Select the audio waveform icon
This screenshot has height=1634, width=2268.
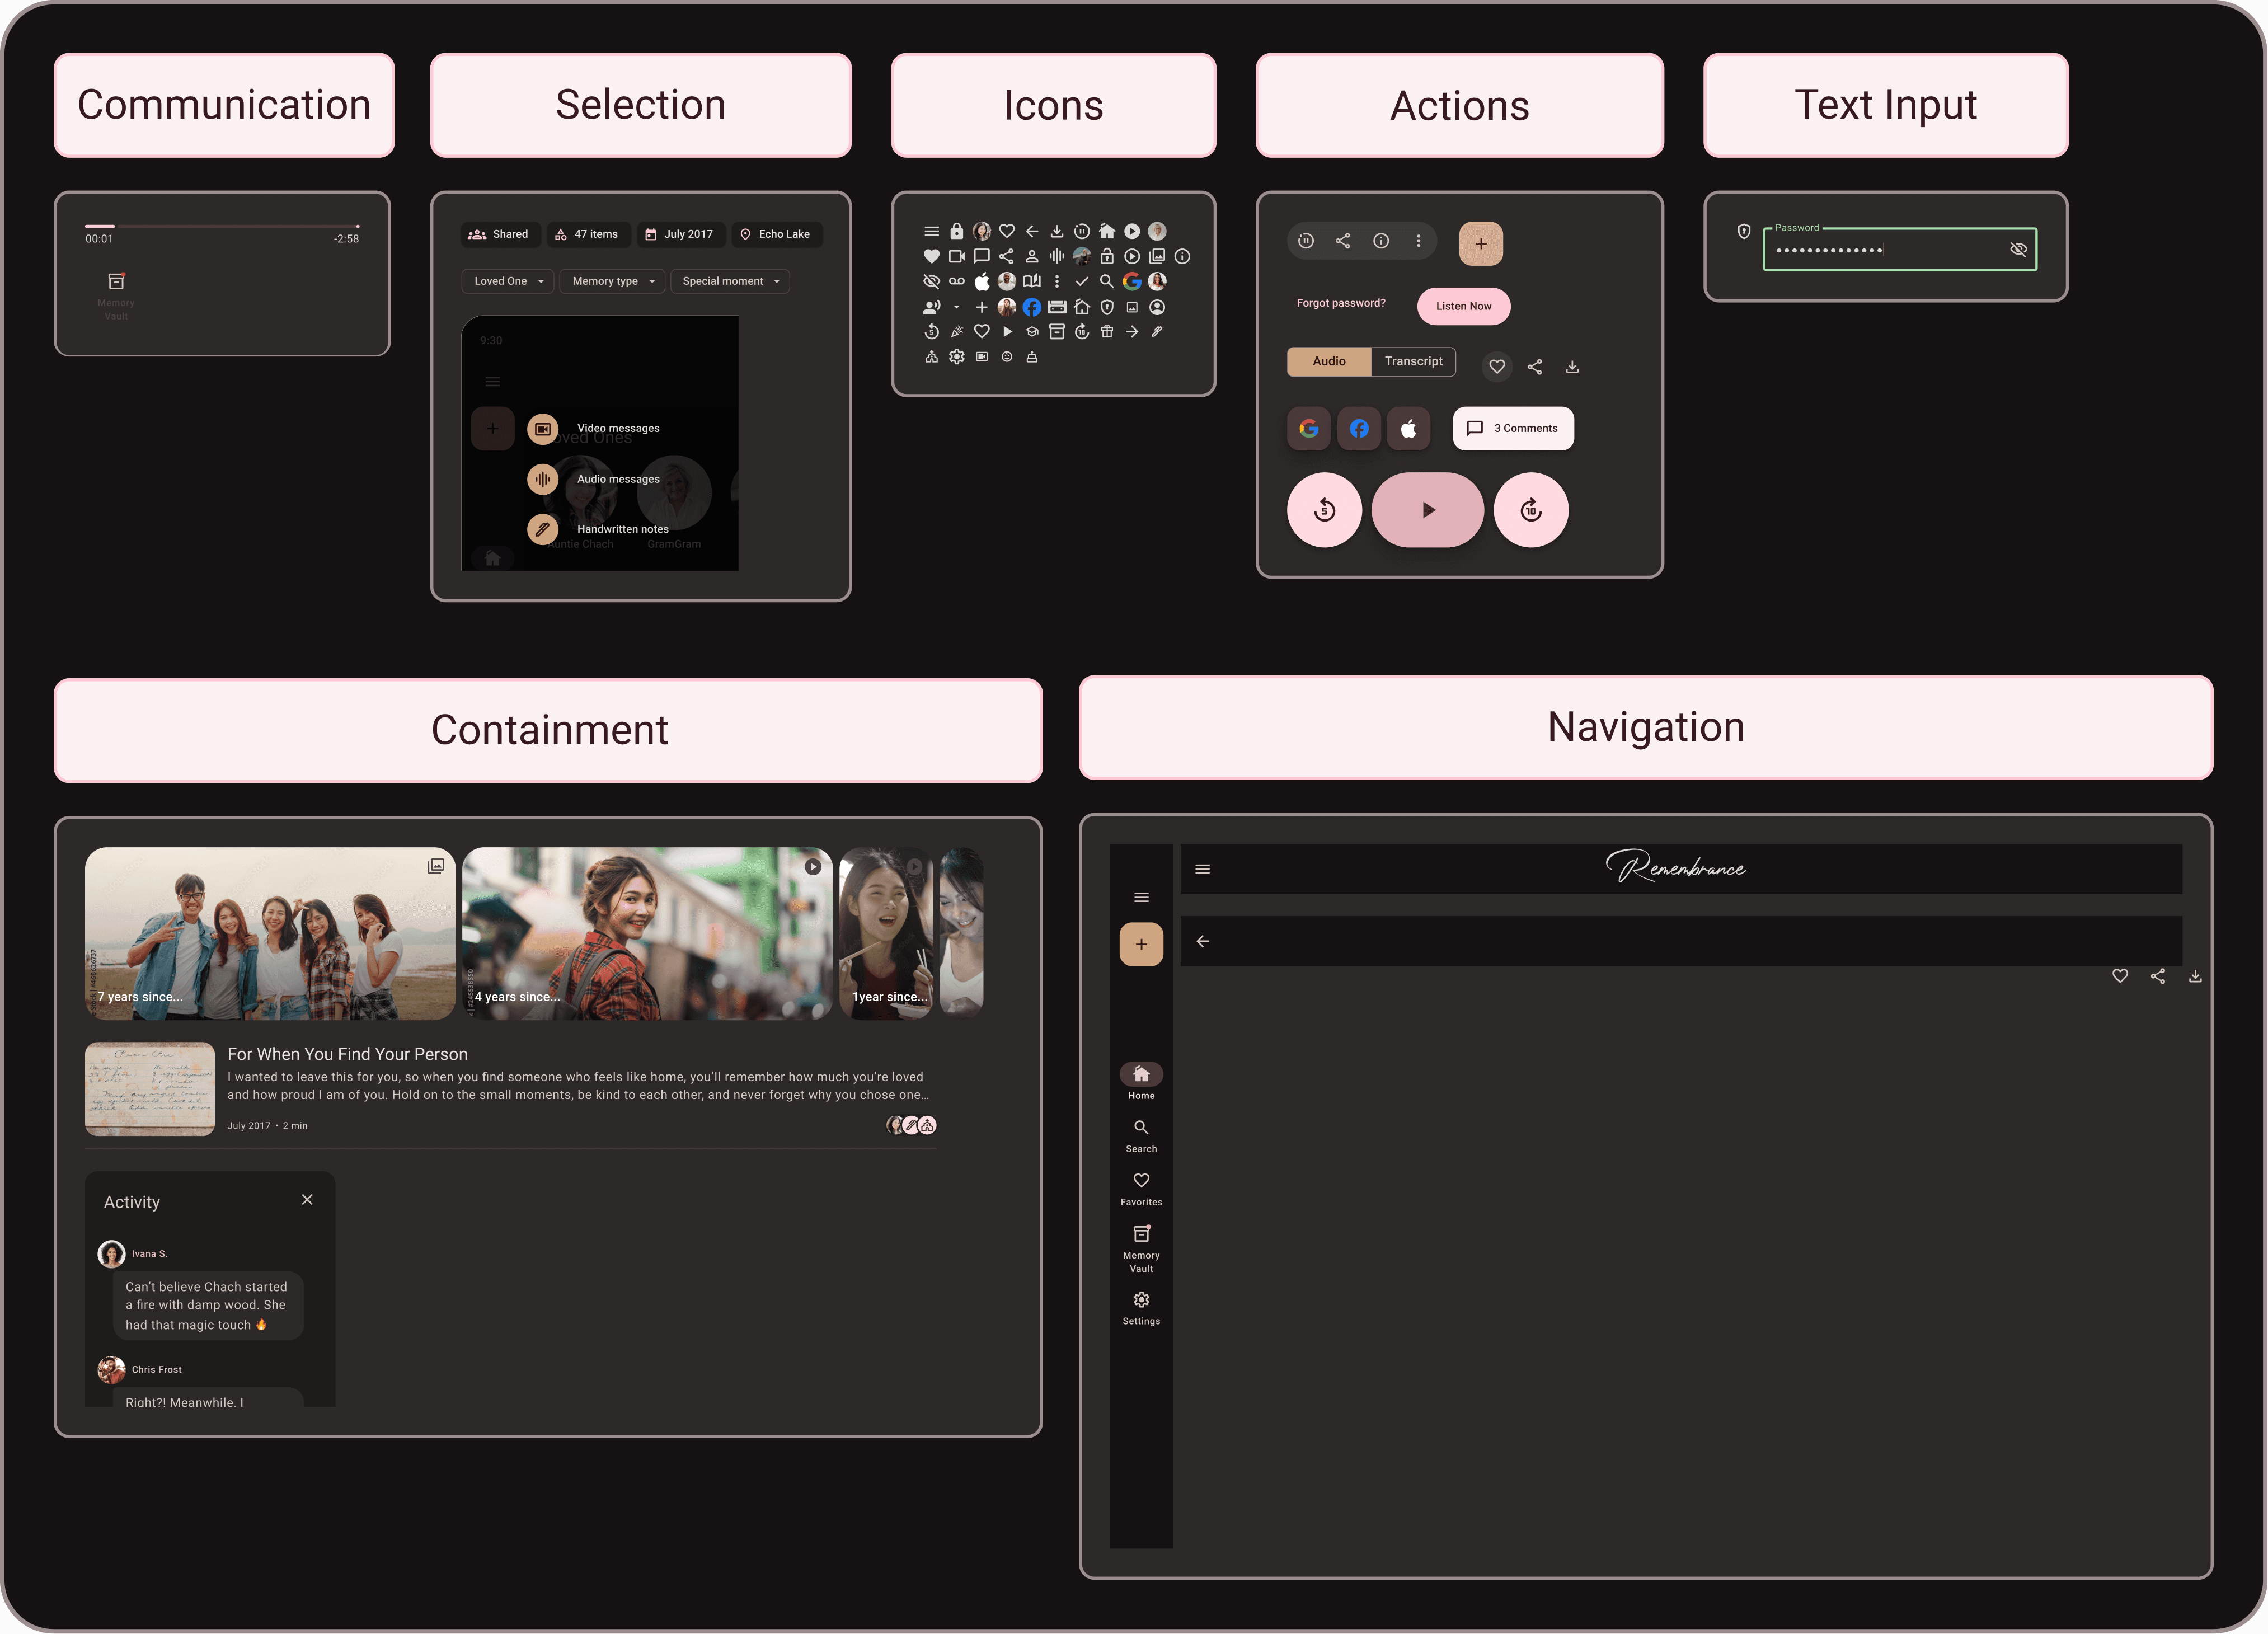1057,256
